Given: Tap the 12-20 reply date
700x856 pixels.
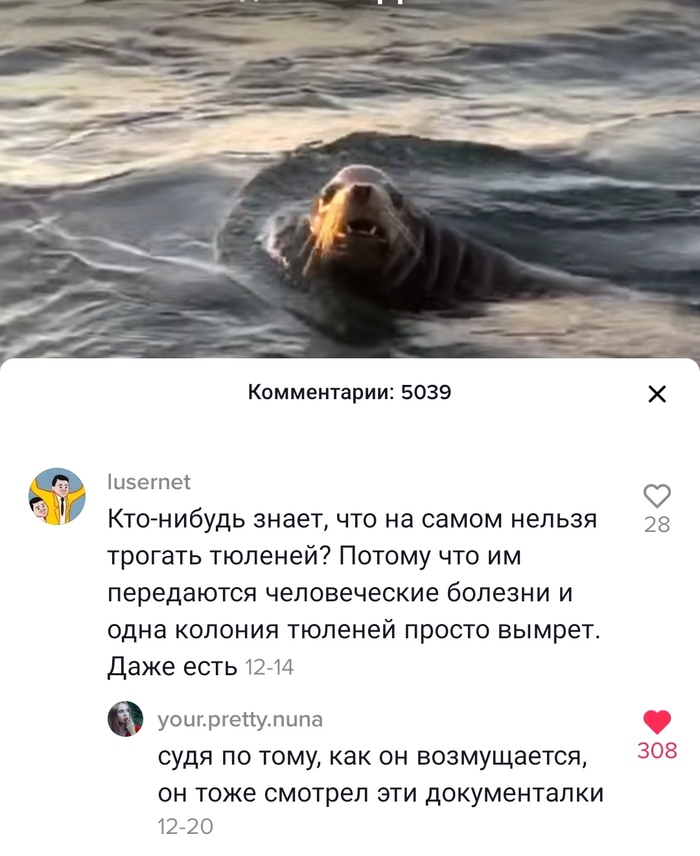Looking at the screenshot, I should [185, 827].
